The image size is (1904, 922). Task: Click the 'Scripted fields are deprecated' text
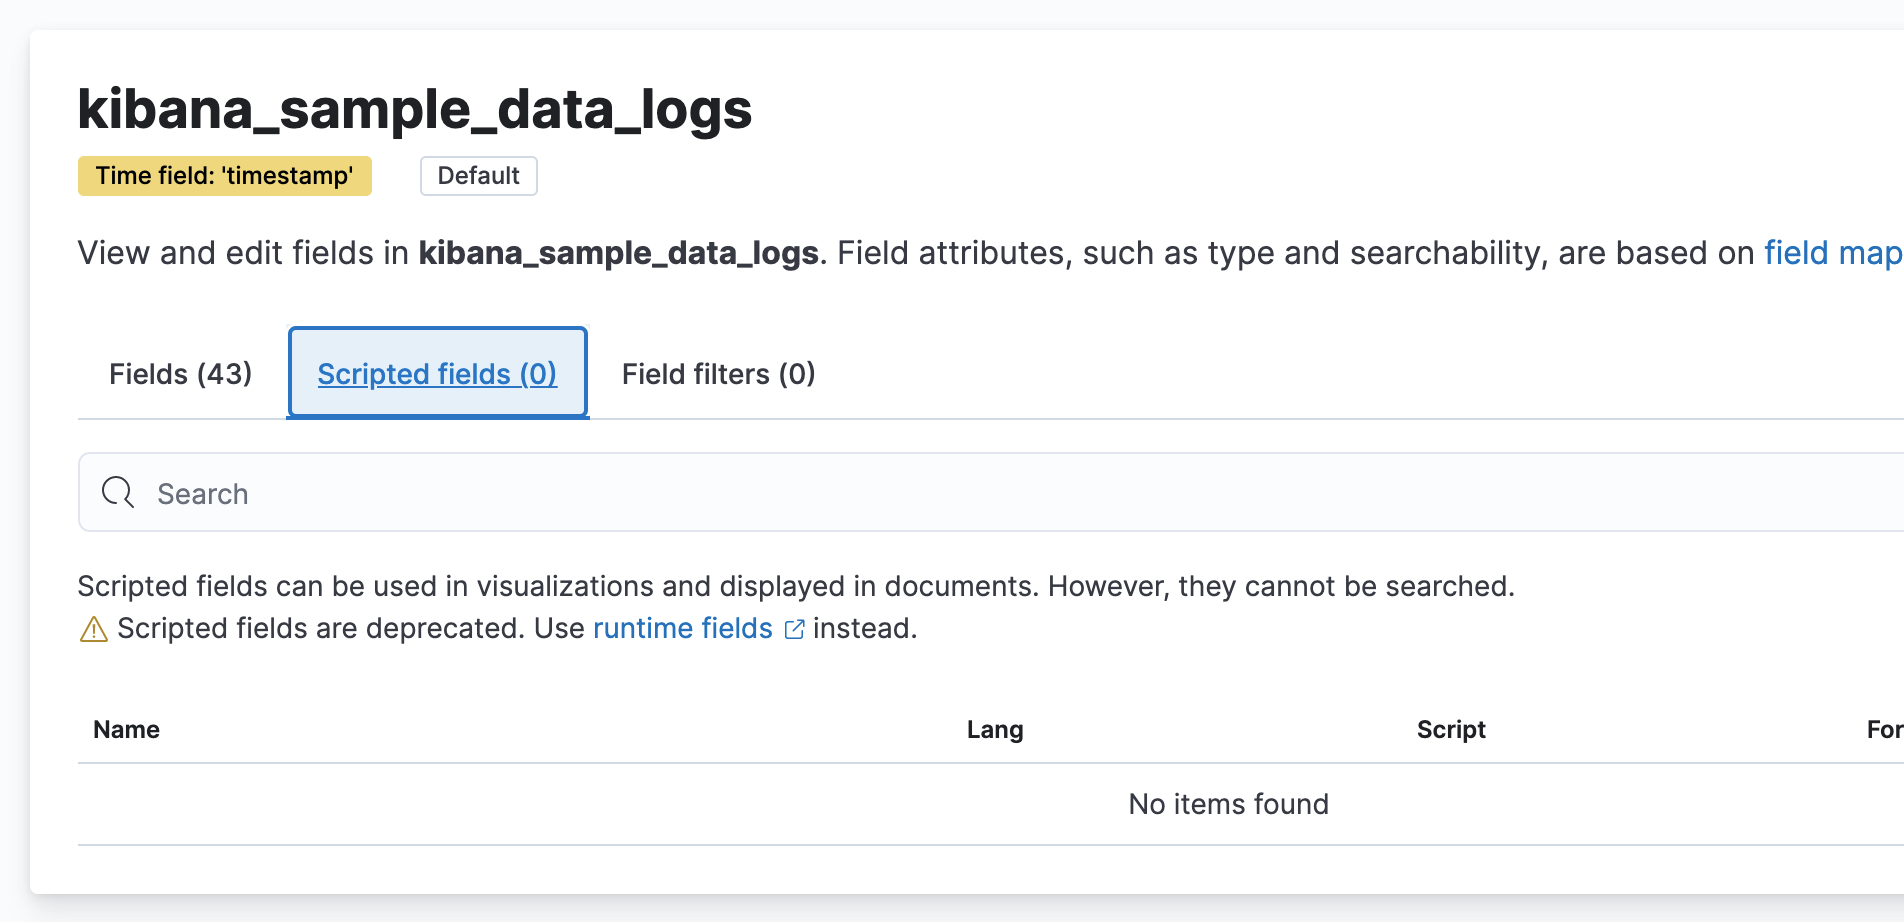coord(320,629)
